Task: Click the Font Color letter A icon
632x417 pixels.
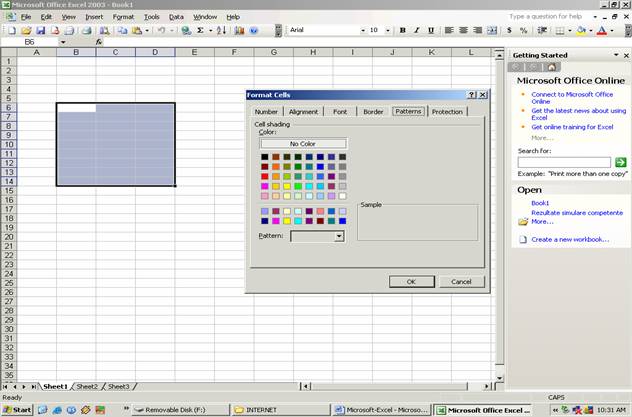Action: click(x=602, y=30)
